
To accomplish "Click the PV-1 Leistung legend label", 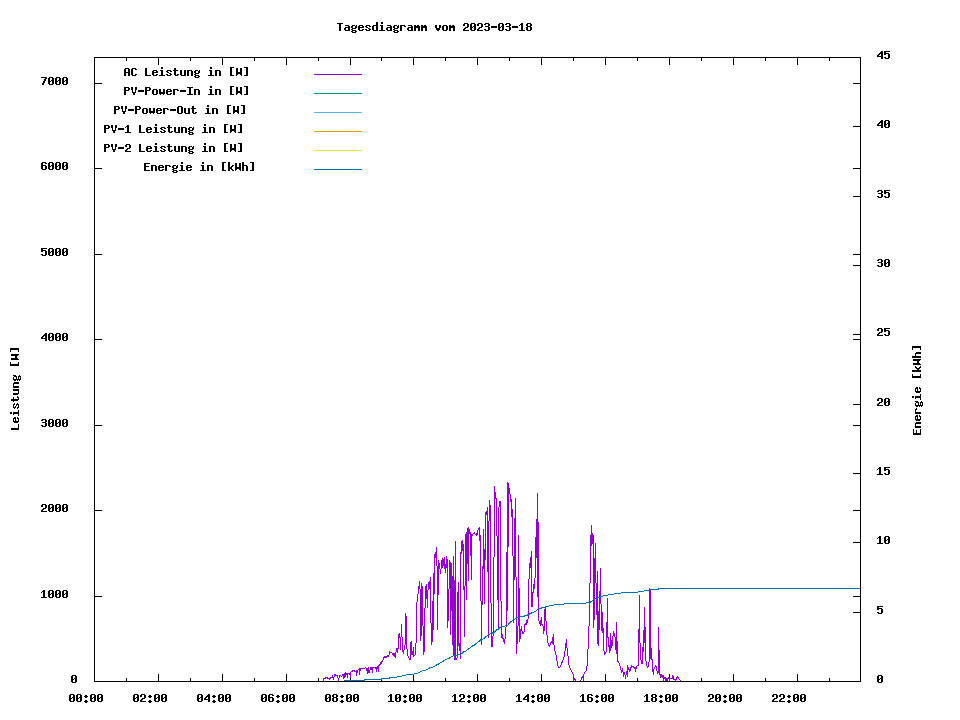I will [173, 129].
